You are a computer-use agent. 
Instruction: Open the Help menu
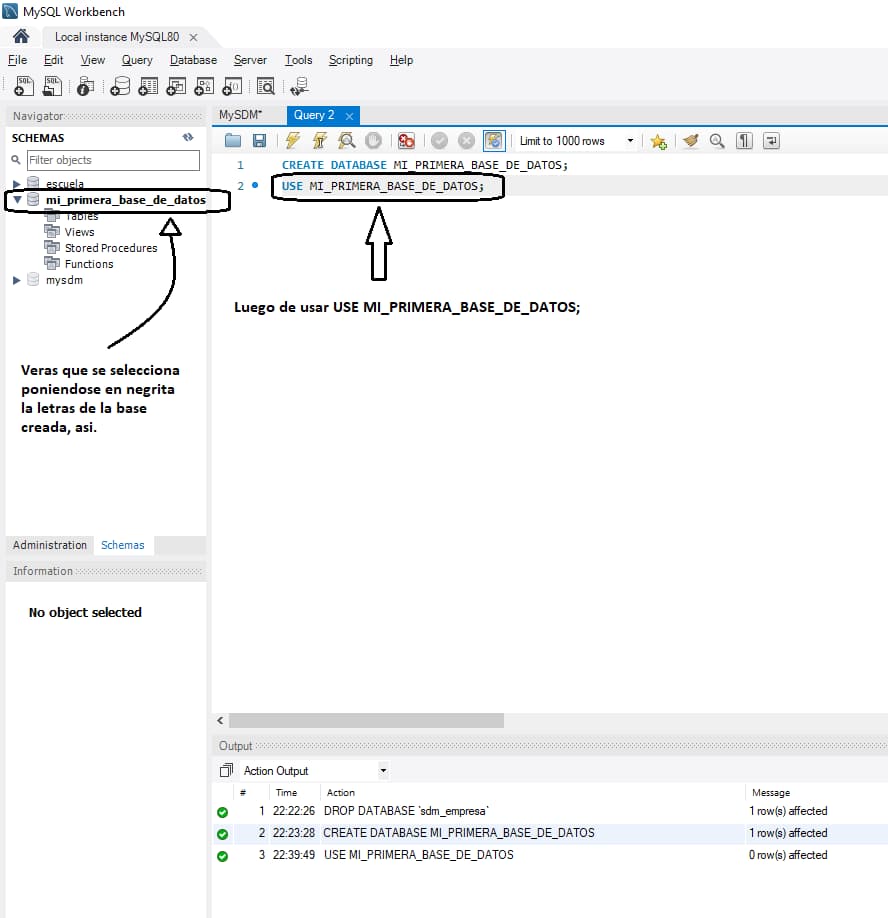tap(402, 60)
